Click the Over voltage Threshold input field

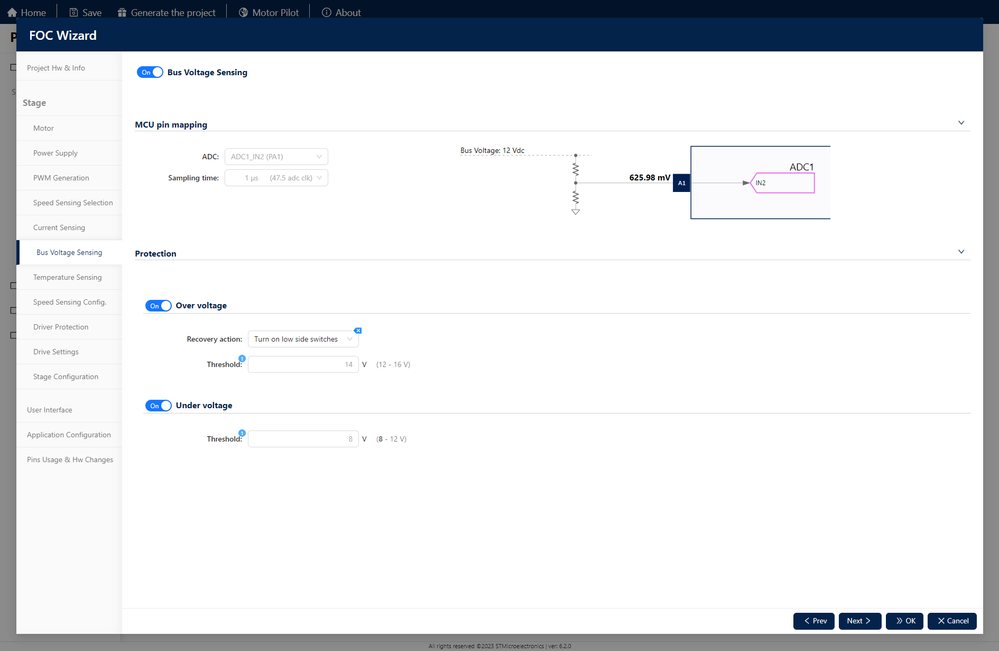[x=303, y=364]
